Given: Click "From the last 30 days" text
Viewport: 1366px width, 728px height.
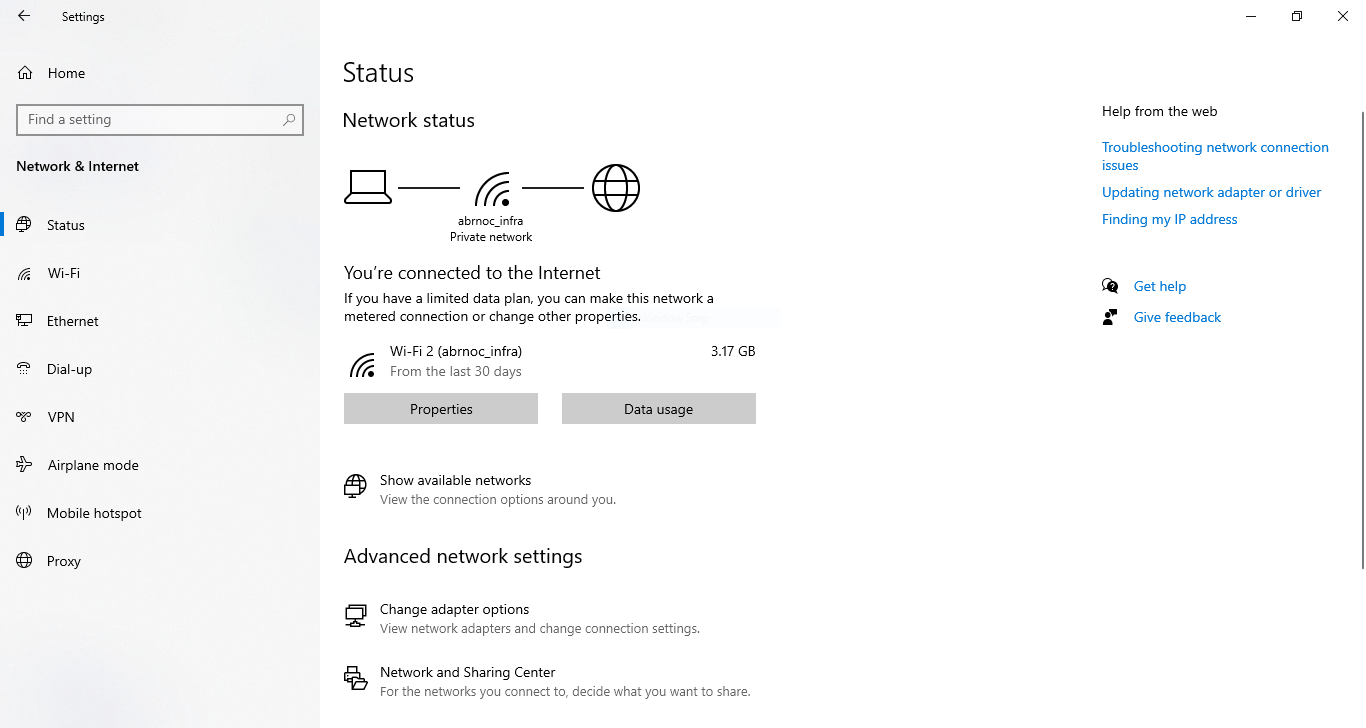Looking at the screenshot, I should [456, 371].
